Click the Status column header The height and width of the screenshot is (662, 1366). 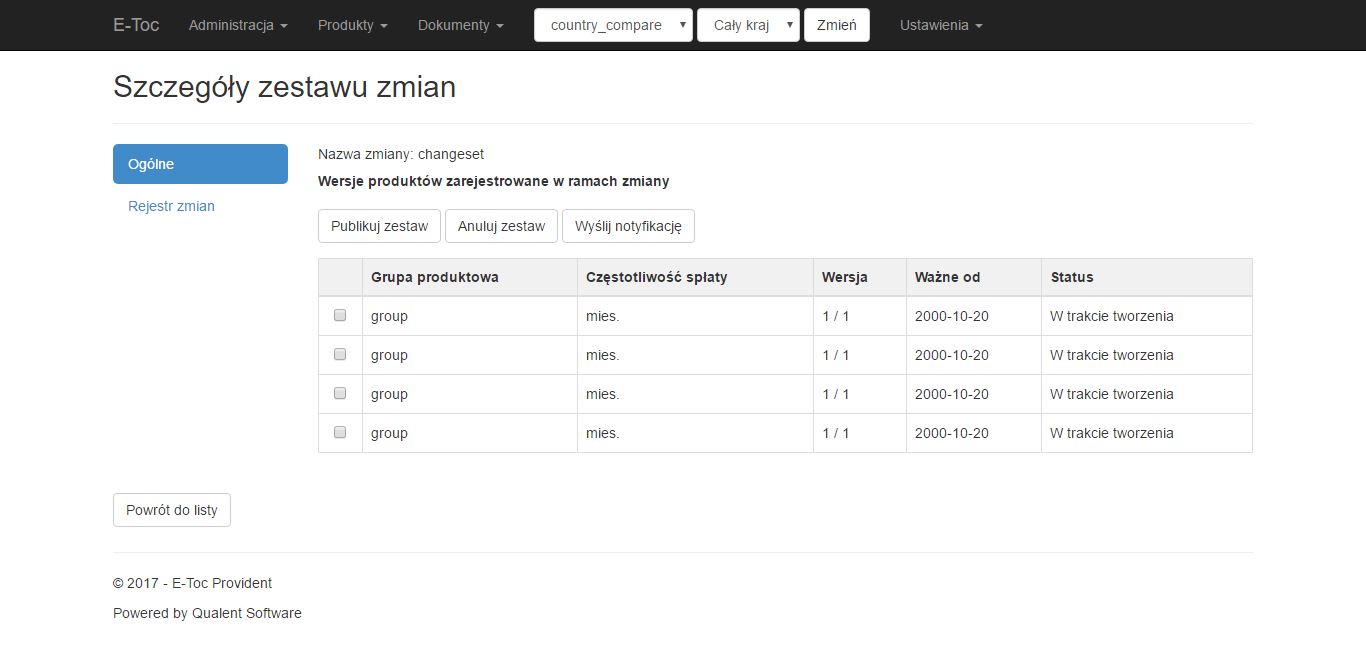1147,277
